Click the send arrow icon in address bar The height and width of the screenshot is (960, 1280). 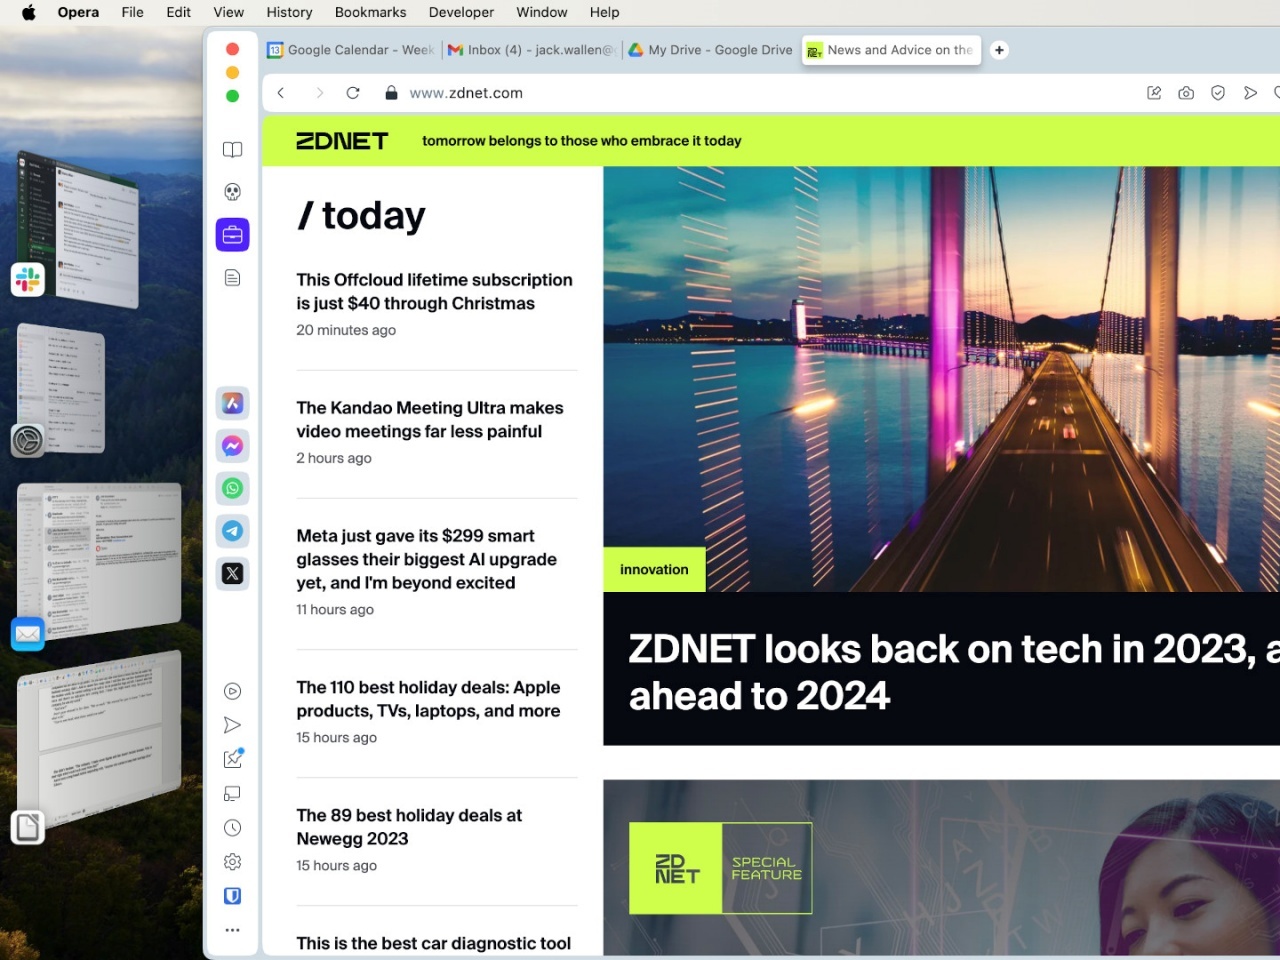pos(1250,93)
